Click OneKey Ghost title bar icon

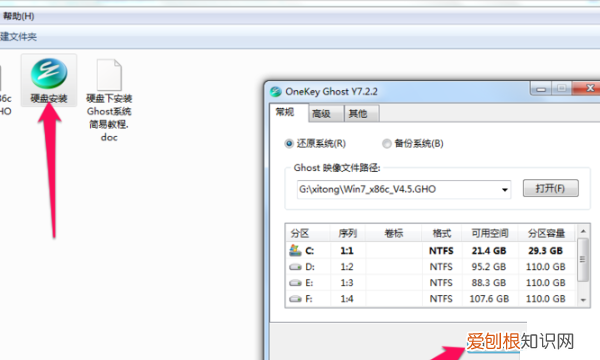(276, 92)
